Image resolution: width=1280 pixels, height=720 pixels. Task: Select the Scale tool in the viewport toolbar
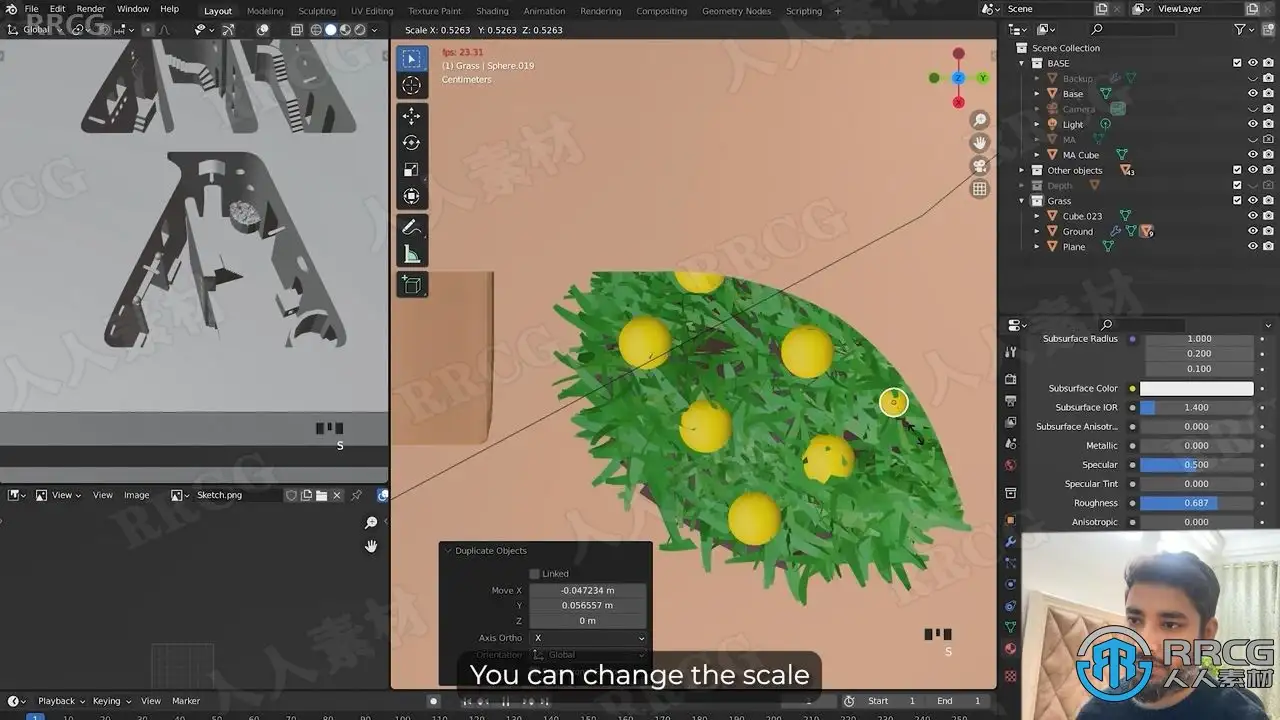pos(411,170)
